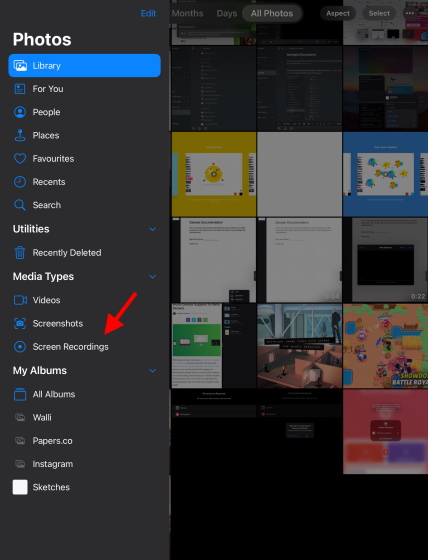
Task: Open the Videos media type label
Action: 46,300
